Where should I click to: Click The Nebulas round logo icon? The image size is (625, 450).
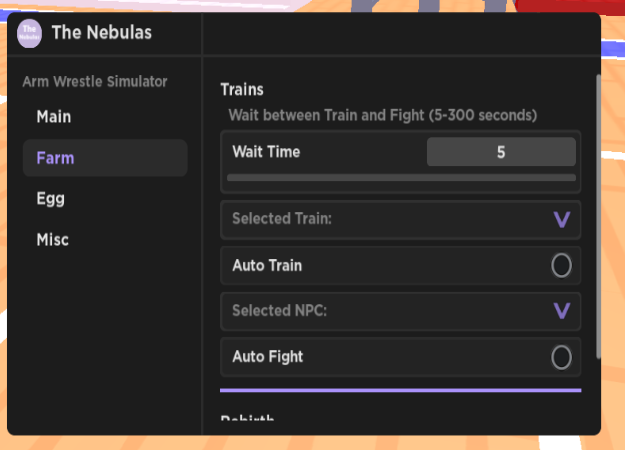point(29,33)
